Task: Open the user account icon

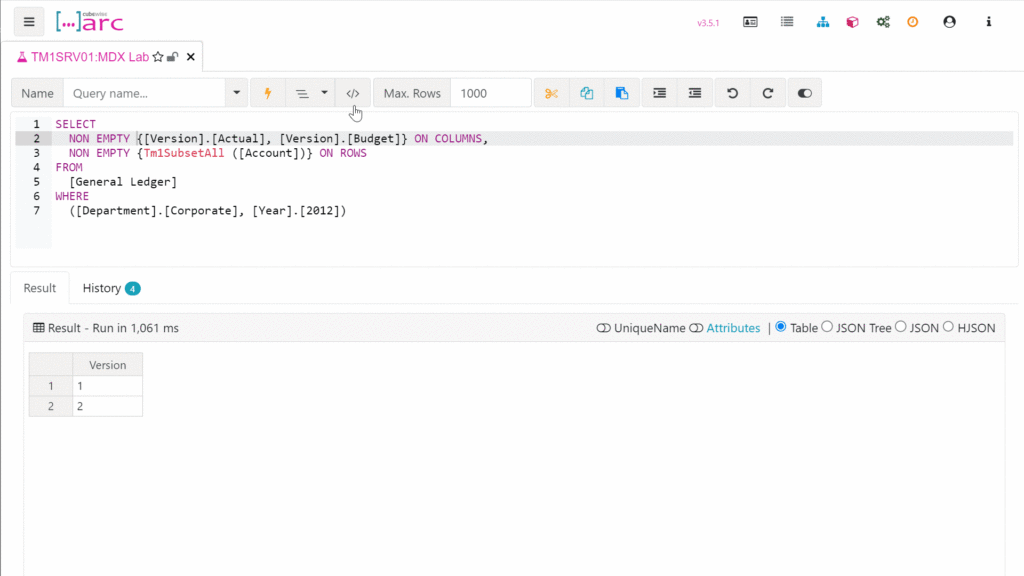Action: tap(949, 22)
